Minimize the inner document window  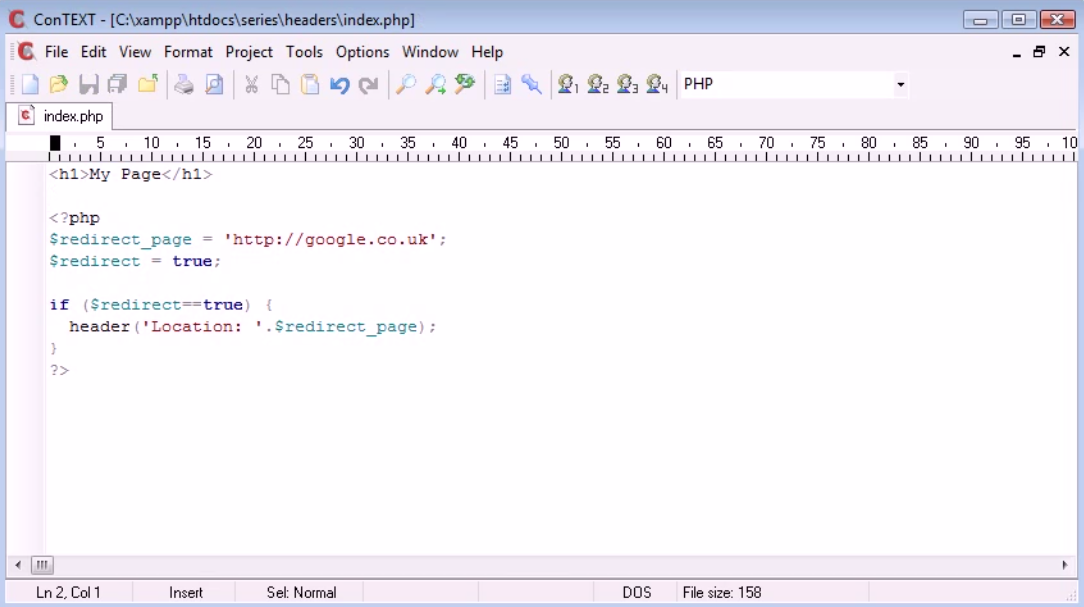pos(1016,53)
